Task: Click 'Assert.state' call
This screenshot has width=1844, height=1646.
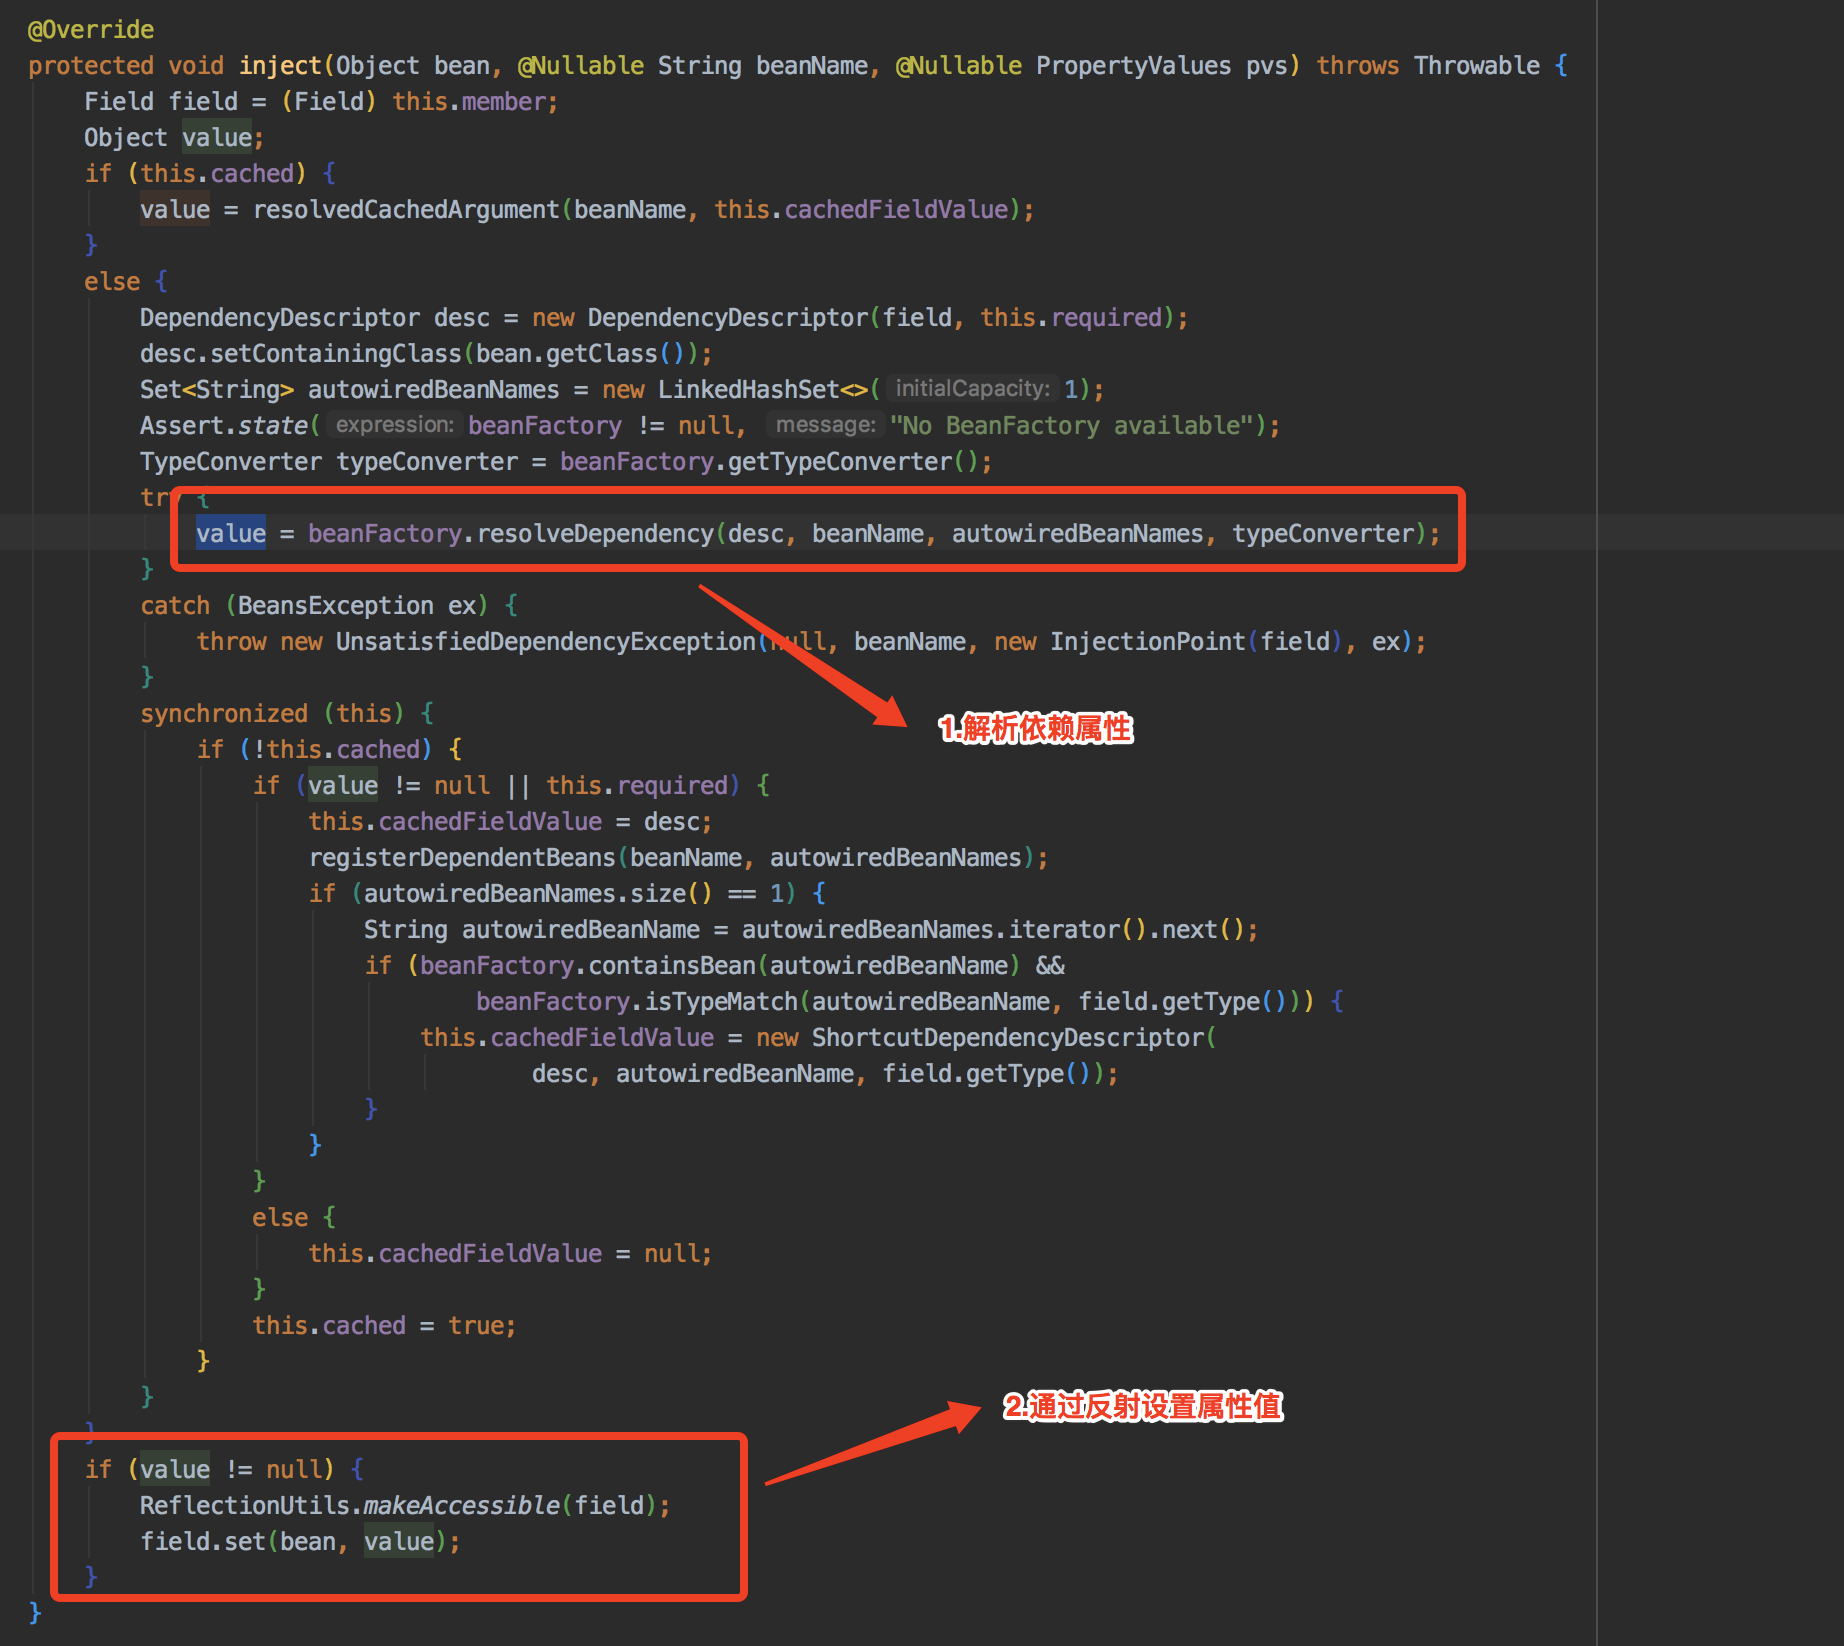Action: tap(224, 426)
